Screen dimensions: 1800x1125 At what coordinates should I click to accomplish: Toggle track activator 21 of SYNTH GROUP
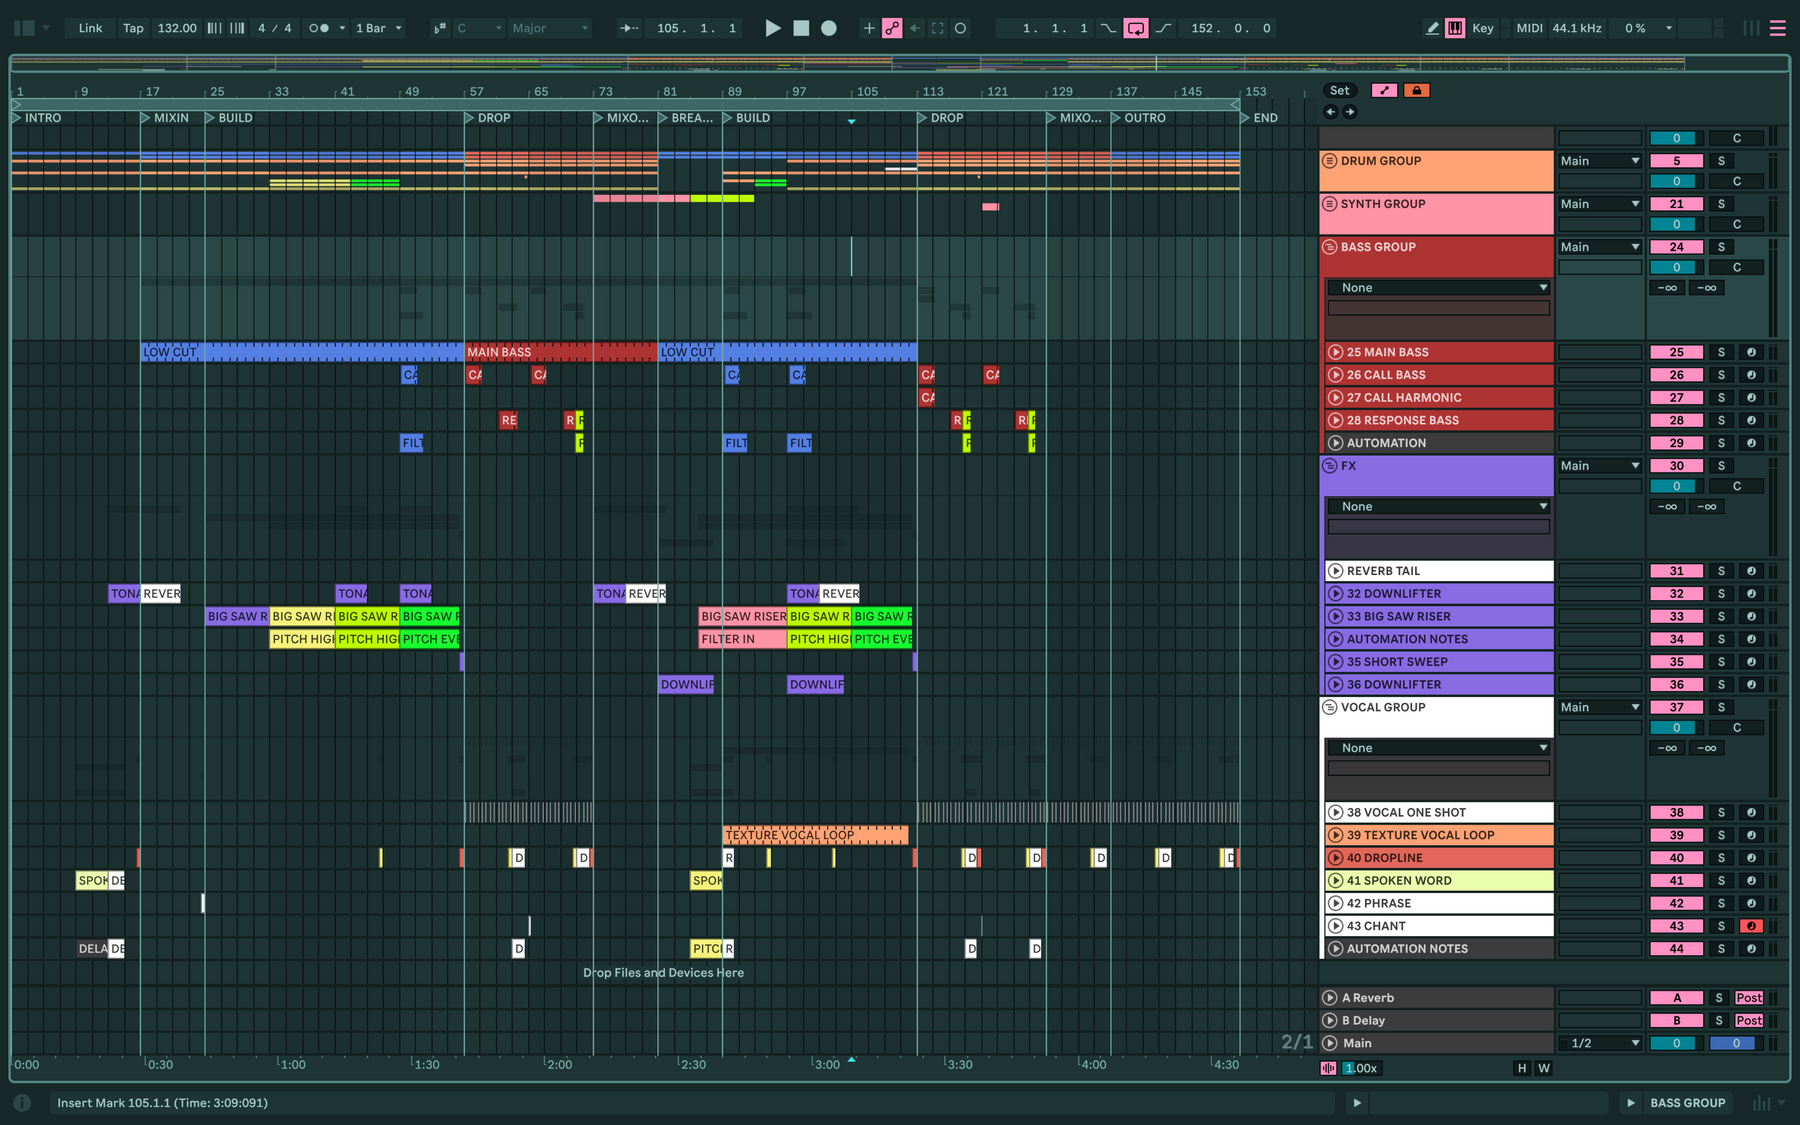coord(1677,204)
